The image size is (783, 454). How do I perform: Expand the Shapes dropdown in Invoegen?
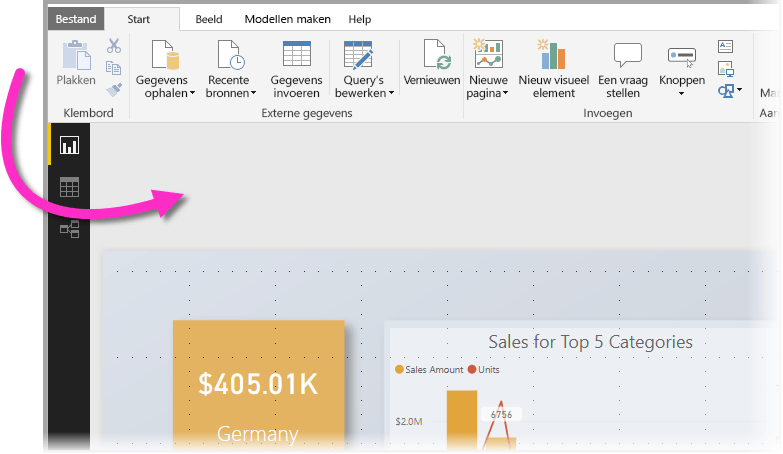(740, 90)
